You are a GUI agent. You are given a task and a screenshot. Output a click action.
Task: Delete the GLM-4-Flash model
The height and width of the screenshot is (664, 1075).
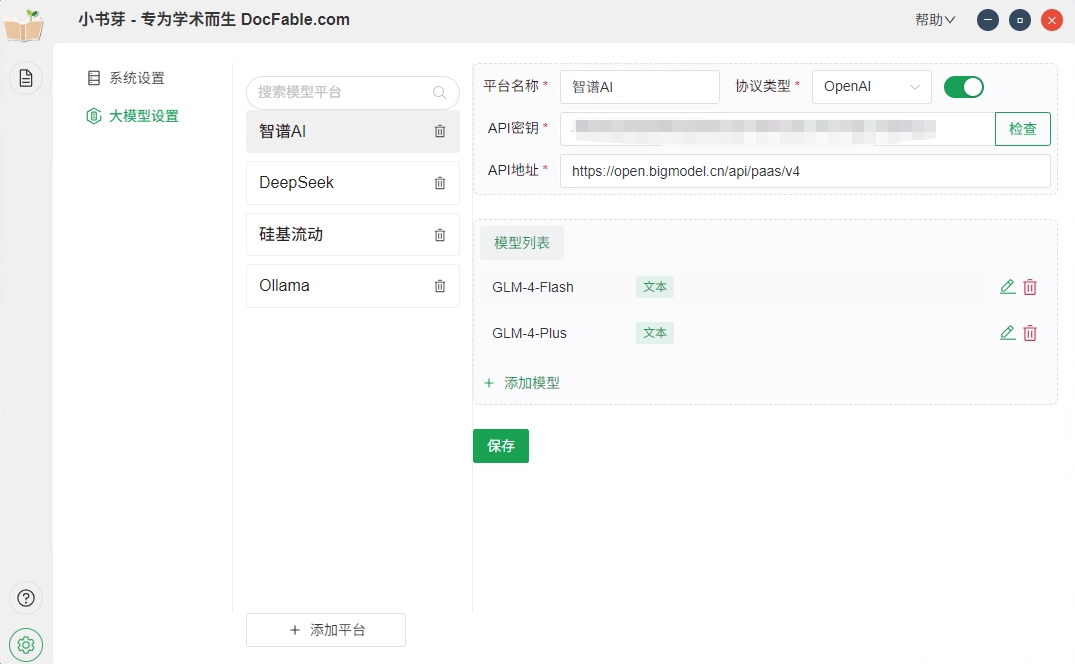[x=1030, y=287]
